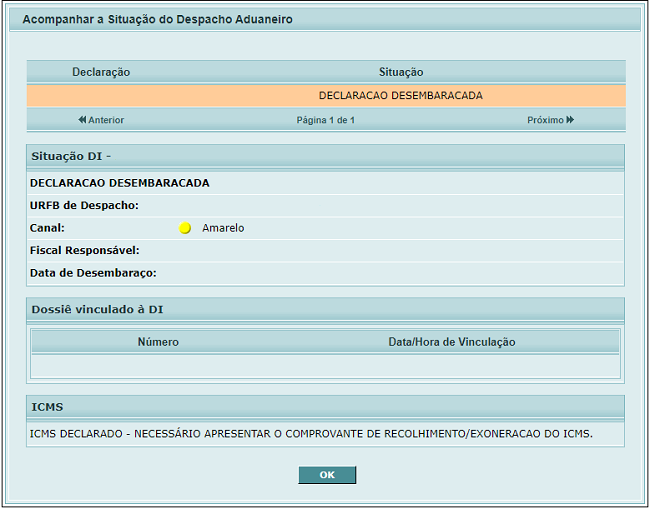Go to Próximo page link
Screen dimensions: 650x509
click(x=551, y=120)
